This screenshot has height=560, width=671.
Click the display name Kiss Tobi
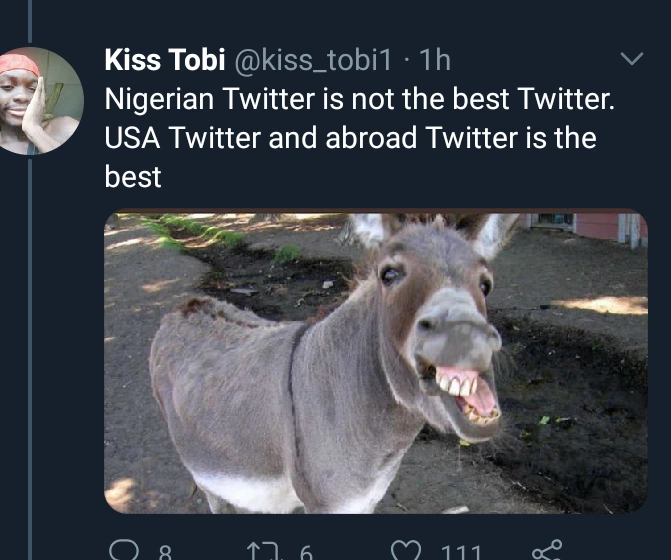(165, 61)
